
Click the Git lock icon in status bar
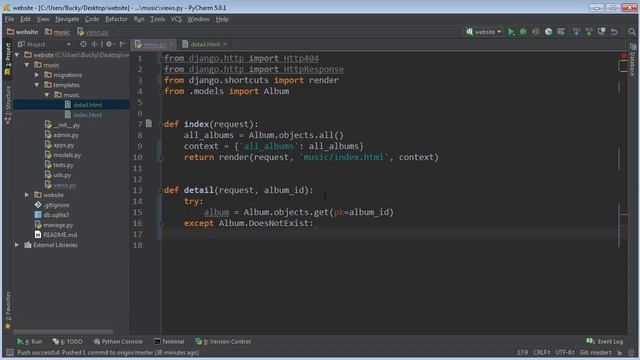pyautogui.click(x=620, y=352)
